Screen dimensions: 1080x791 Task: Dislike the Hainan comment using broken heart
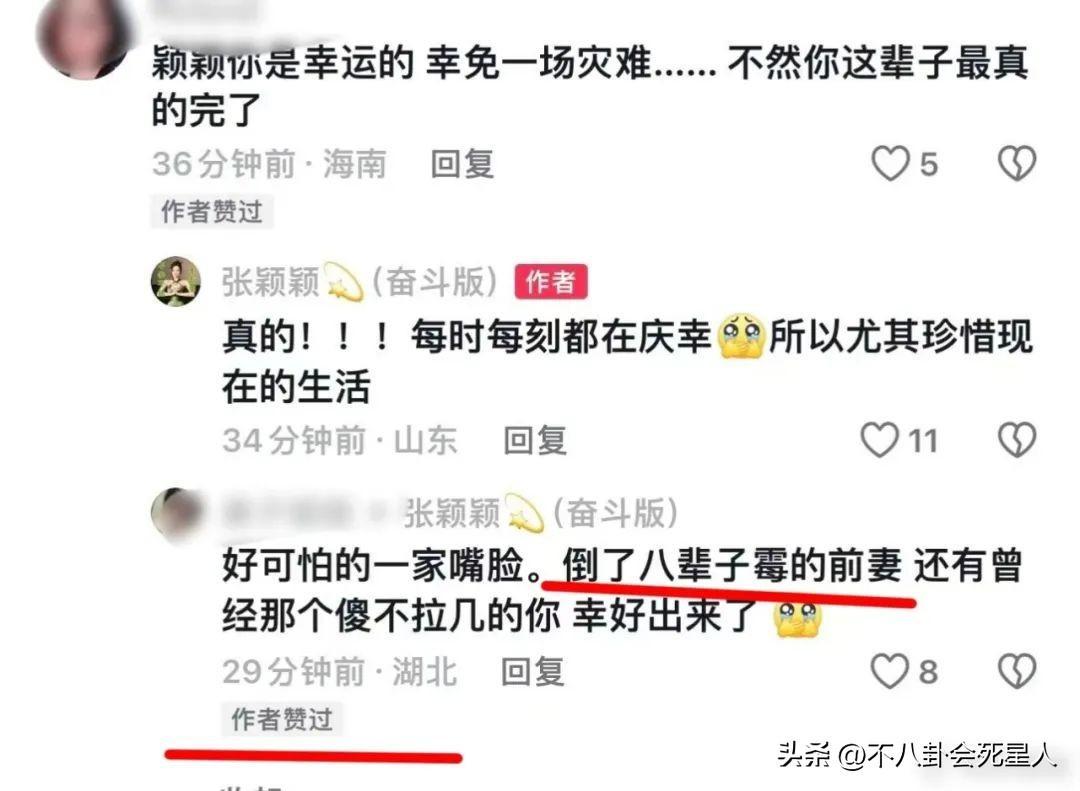click(1017, 163)
